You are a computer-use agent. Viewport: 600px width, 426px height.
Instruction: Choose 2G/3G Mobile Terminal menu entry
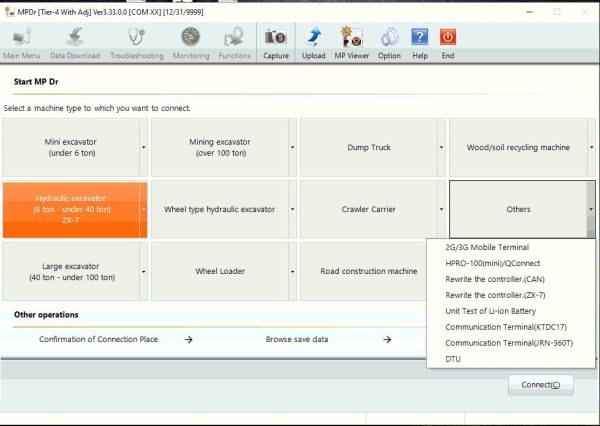[511, 247]
